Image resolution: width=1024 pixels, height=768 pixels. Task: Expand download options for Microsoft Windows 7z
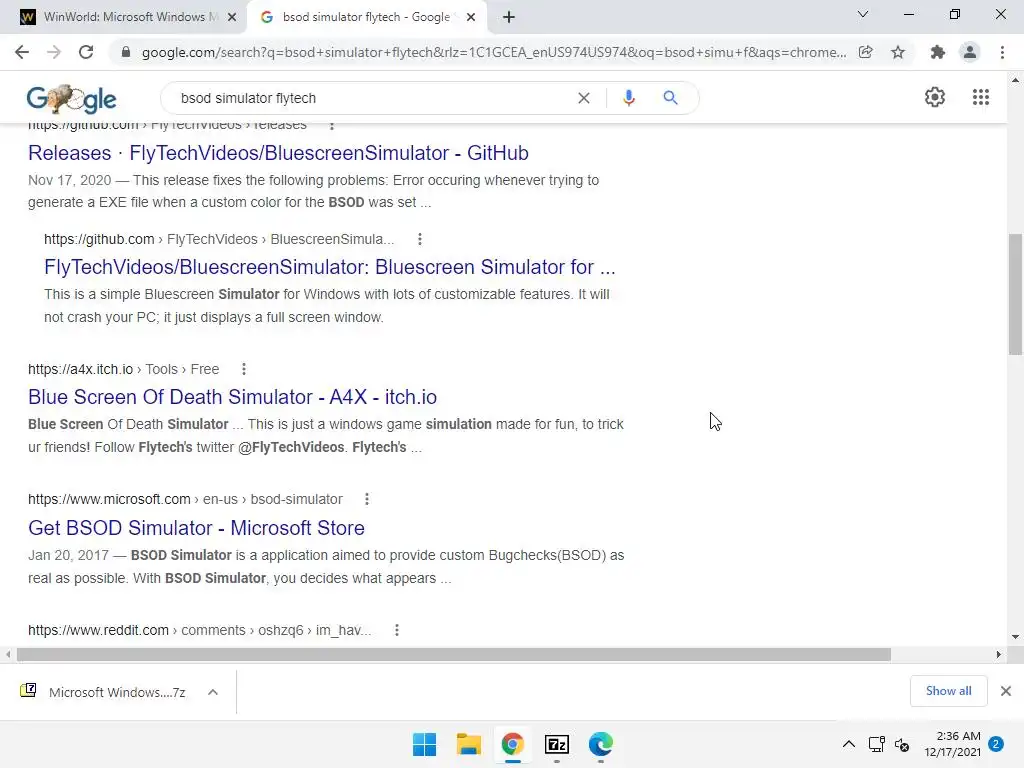[x=213, y=692]
